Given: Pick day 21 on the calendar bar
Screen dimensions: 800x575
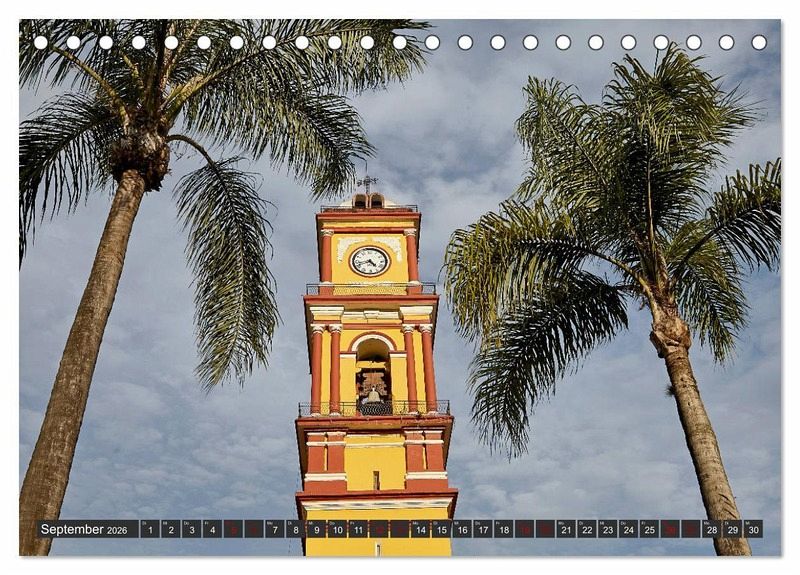Looking at the screenshot, I should point(566,529).
